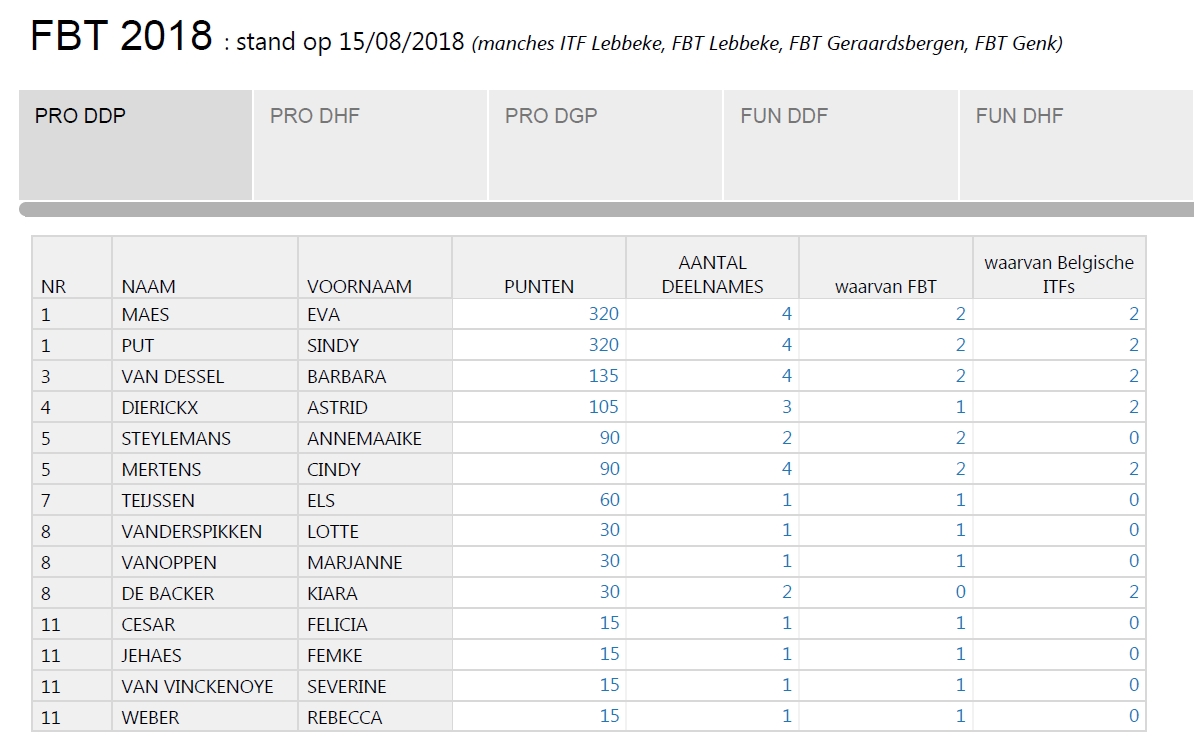Viewport: 1194px width, 752px height.
Task: Select the WEBER name cell
Action: 205,717
